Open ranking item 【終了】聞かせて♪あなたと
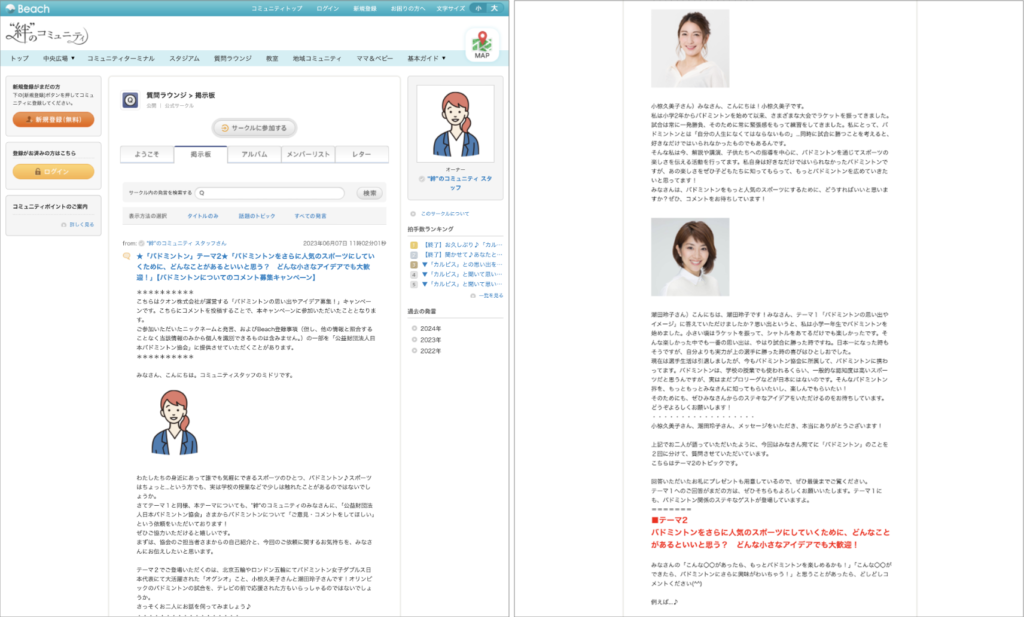Viewport: 1024px width, 617px height. point(463,255)
